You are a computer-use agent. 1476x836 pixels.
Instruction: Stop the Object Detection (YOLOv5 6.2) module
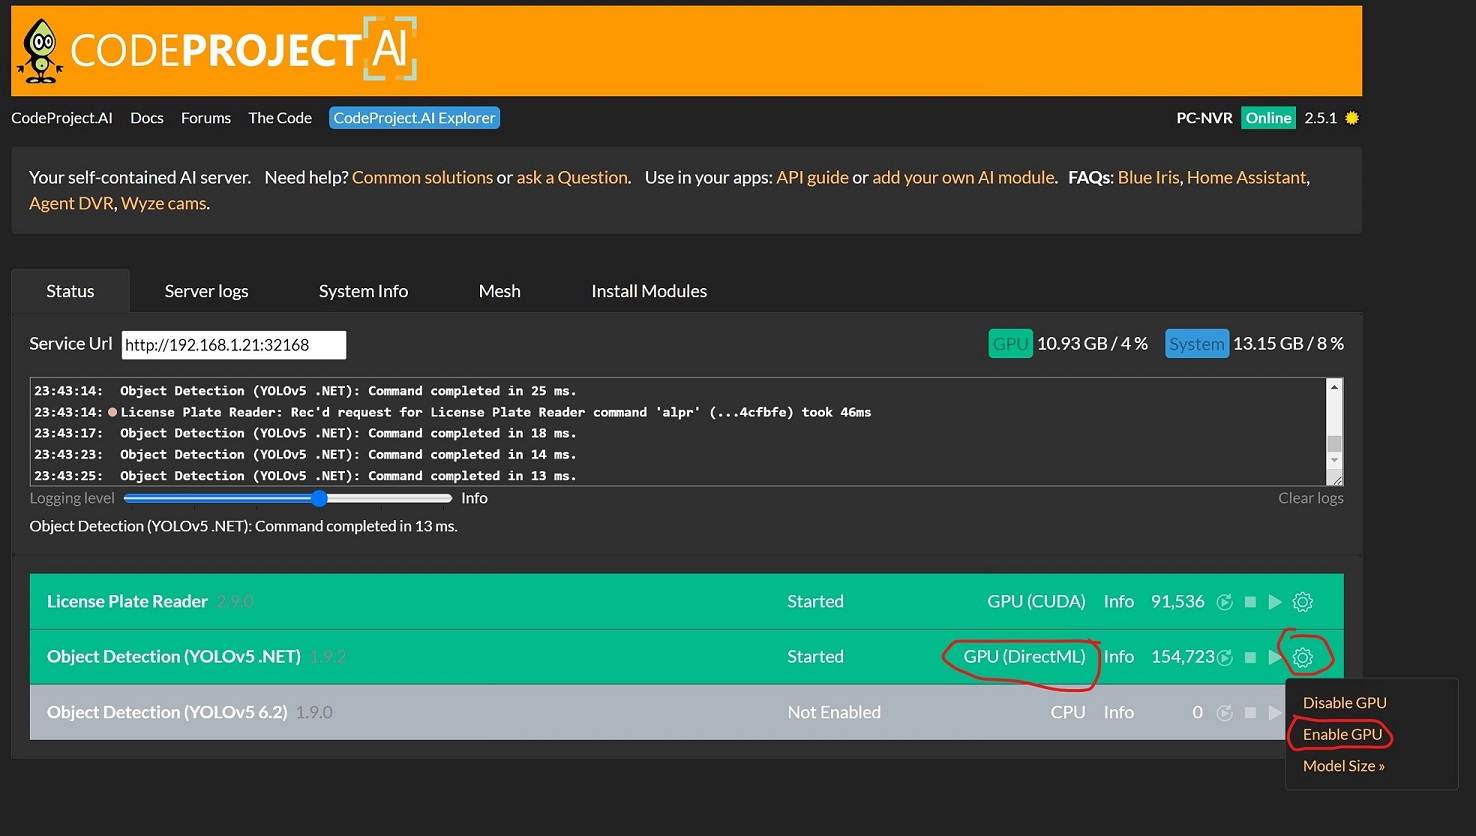coord(1250,713)
